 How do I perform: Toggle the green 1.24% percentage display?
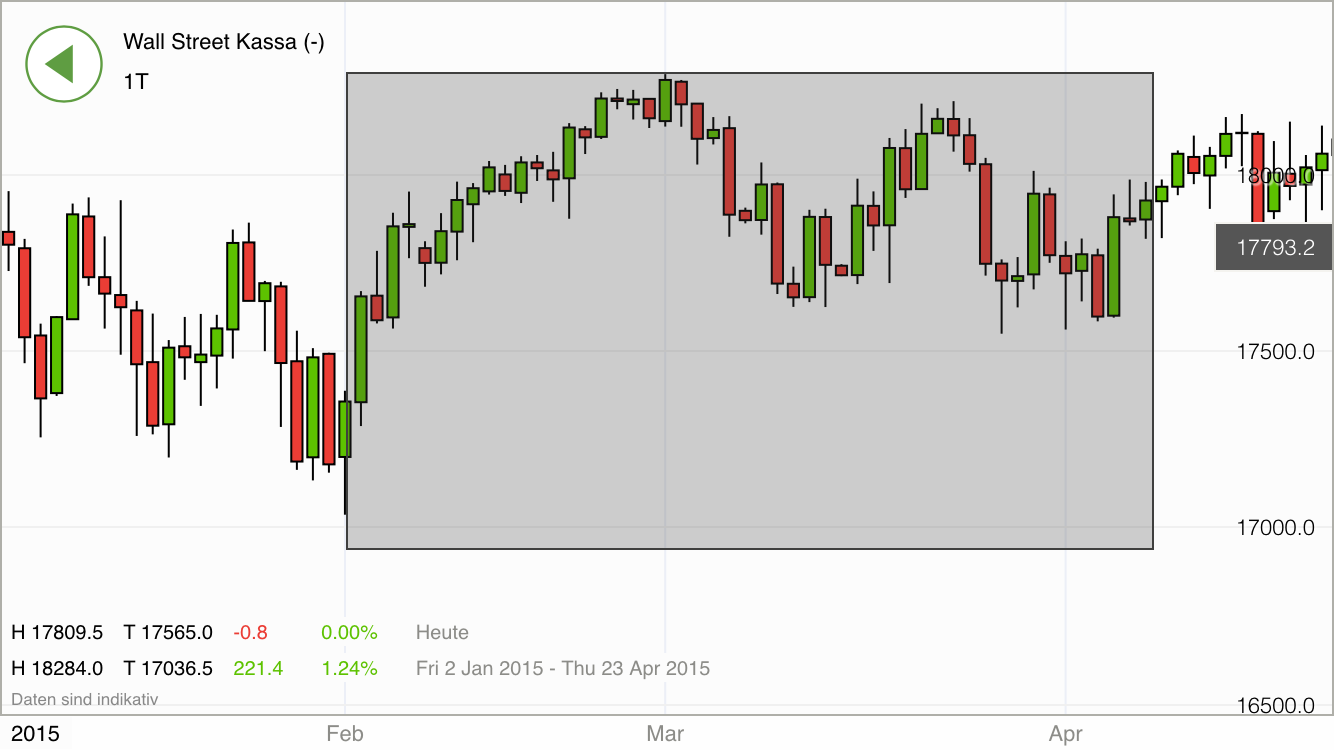click(x=348, y=668)
